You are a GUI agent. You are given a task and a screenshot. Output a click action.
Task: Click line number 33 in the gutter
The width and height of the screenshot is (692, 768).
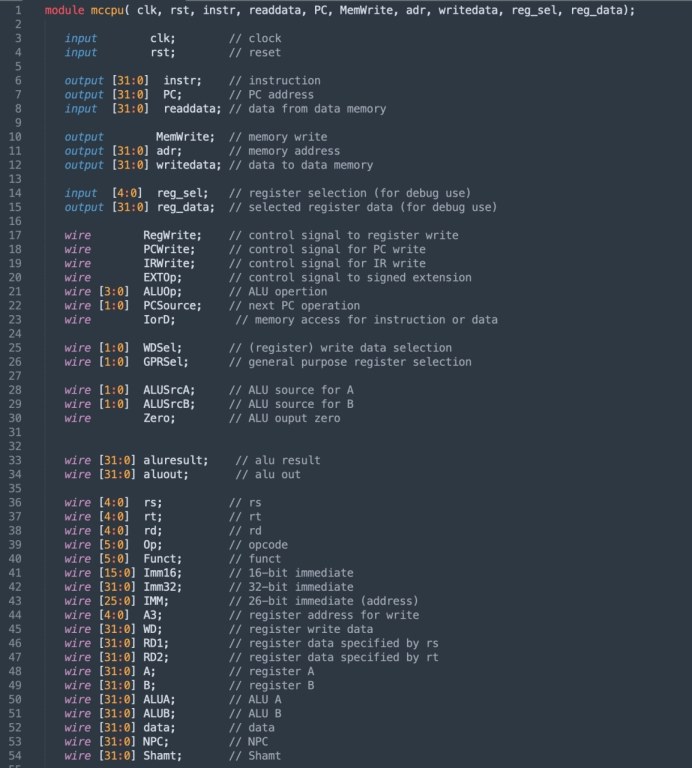(15, 460)
